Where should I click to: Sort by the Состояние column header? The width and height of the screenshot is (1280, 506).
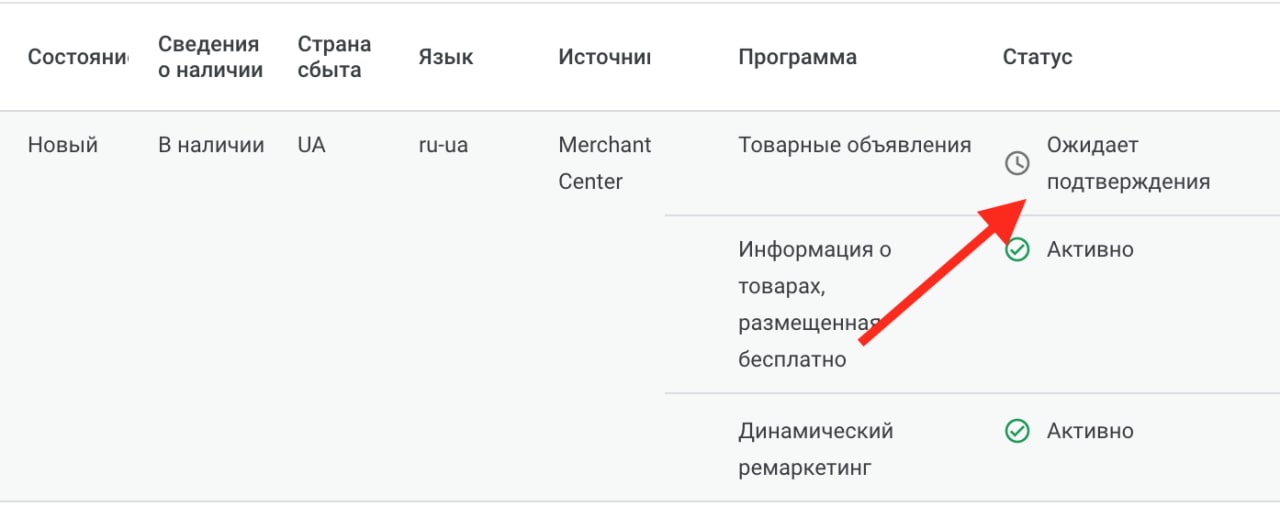(x=78, y=57)
